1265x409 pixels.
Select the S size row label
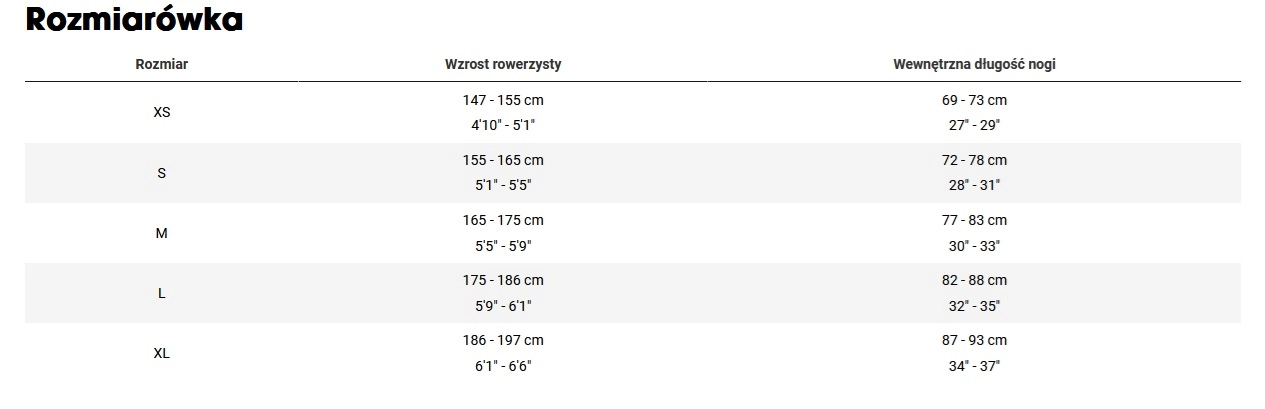[162, 173]
